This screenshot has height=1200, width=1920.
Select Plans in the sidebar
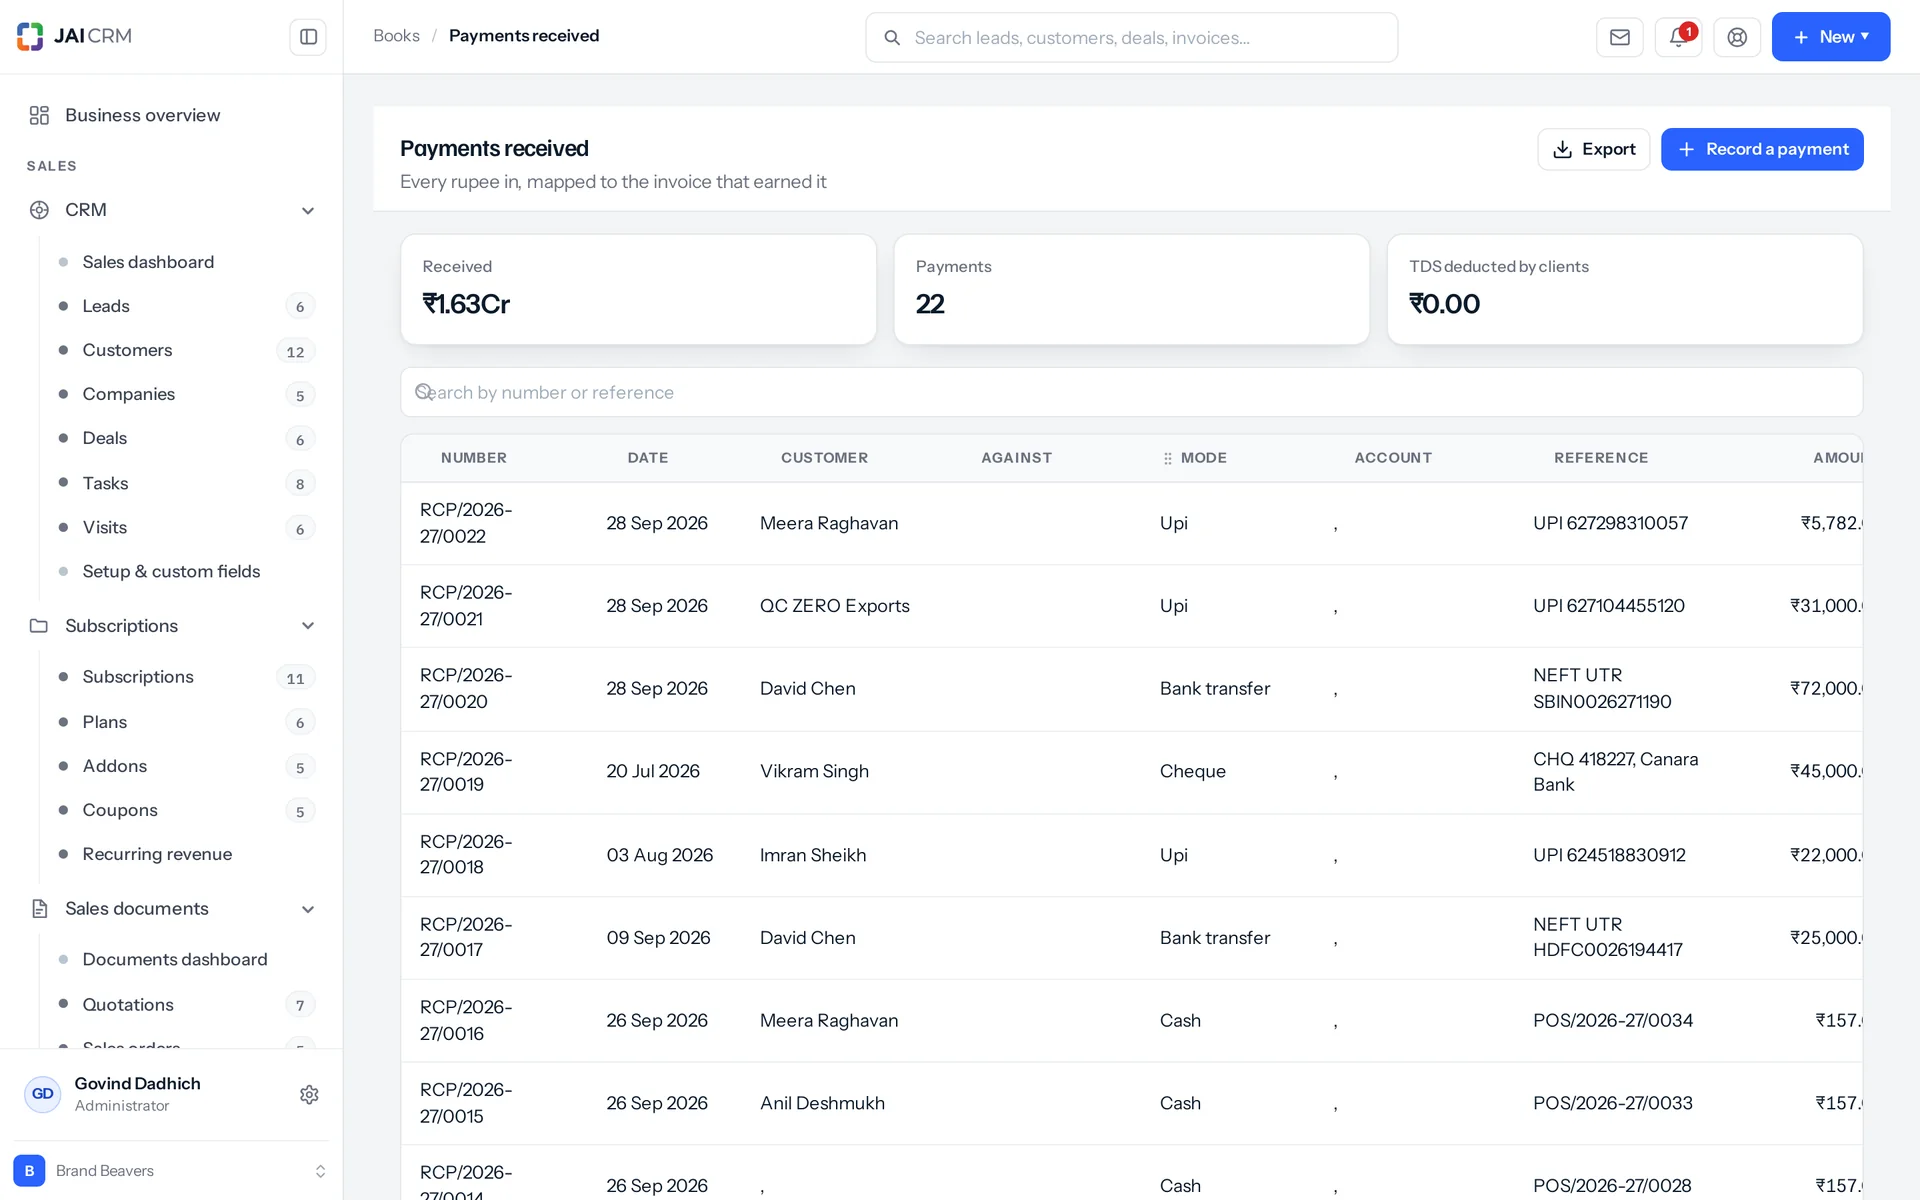click(x=105, y=722)
